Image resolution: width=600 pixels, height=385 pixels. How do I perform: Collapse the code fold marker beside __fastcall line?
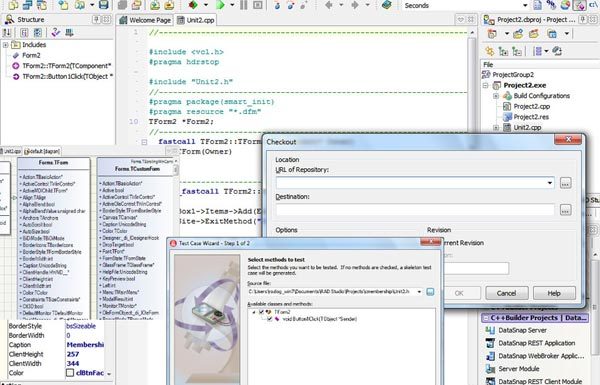pyautogui.click(x=144, y=142)
